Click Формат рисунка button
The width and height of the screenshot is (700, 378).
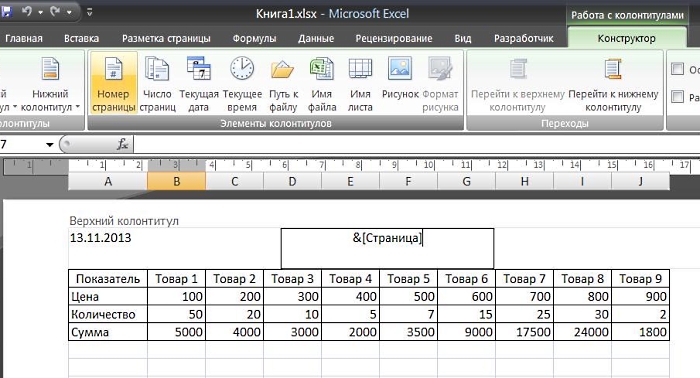[x=440, y=83]
